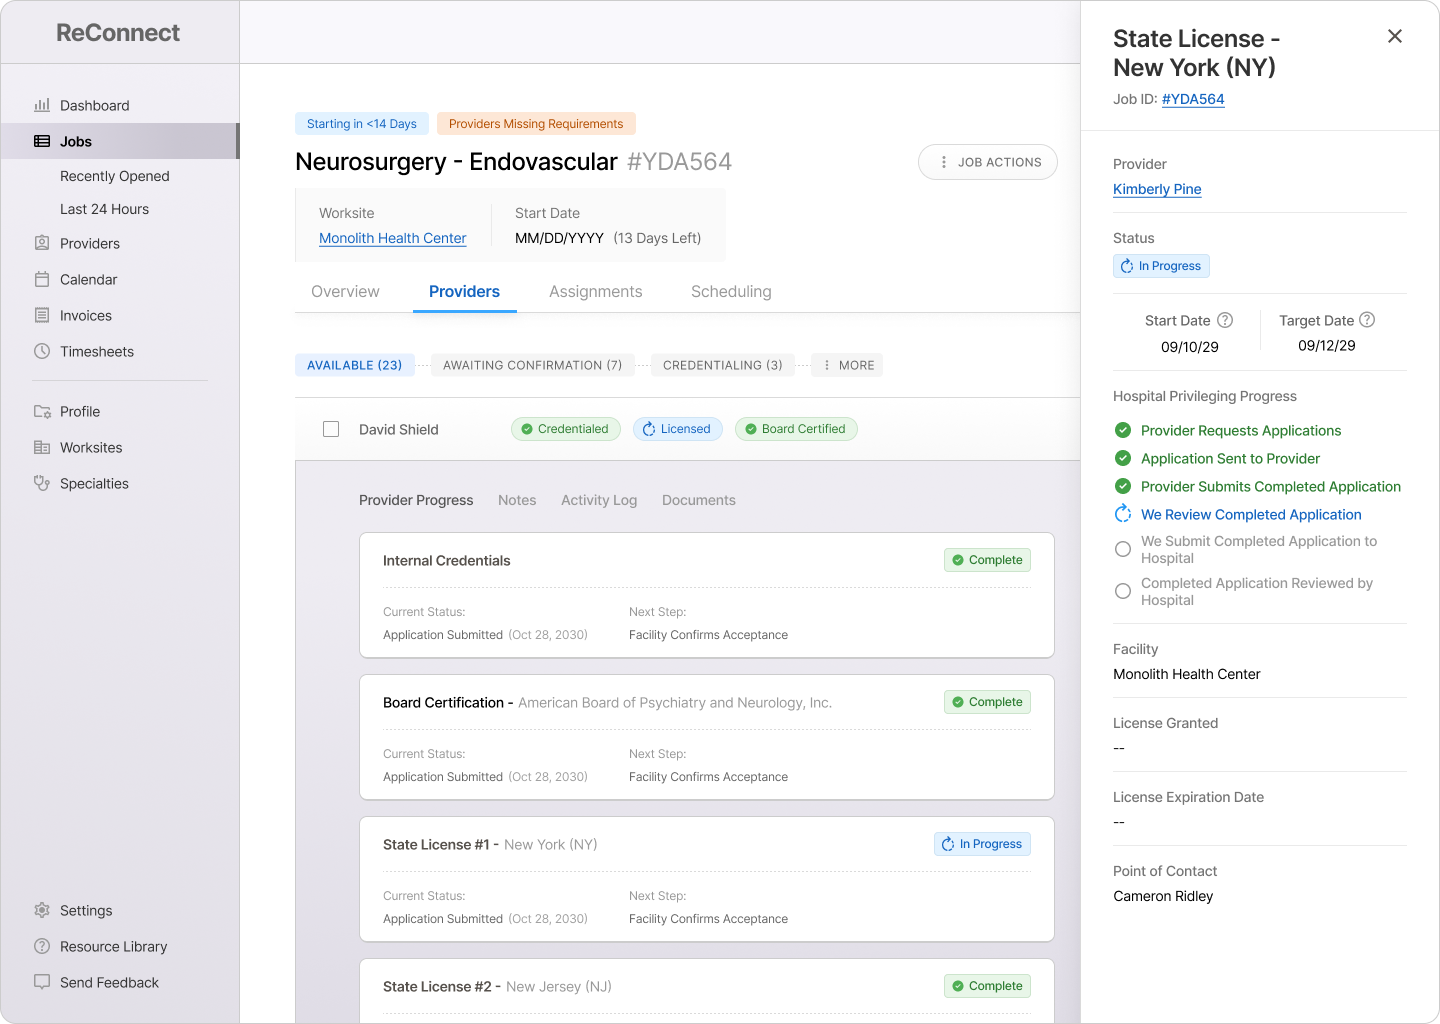This screenshot has width=1440, height=1024.
Task: Click green check beside Application Sent to Provider
Action: pyautogui.click(x=1123, y=458)
